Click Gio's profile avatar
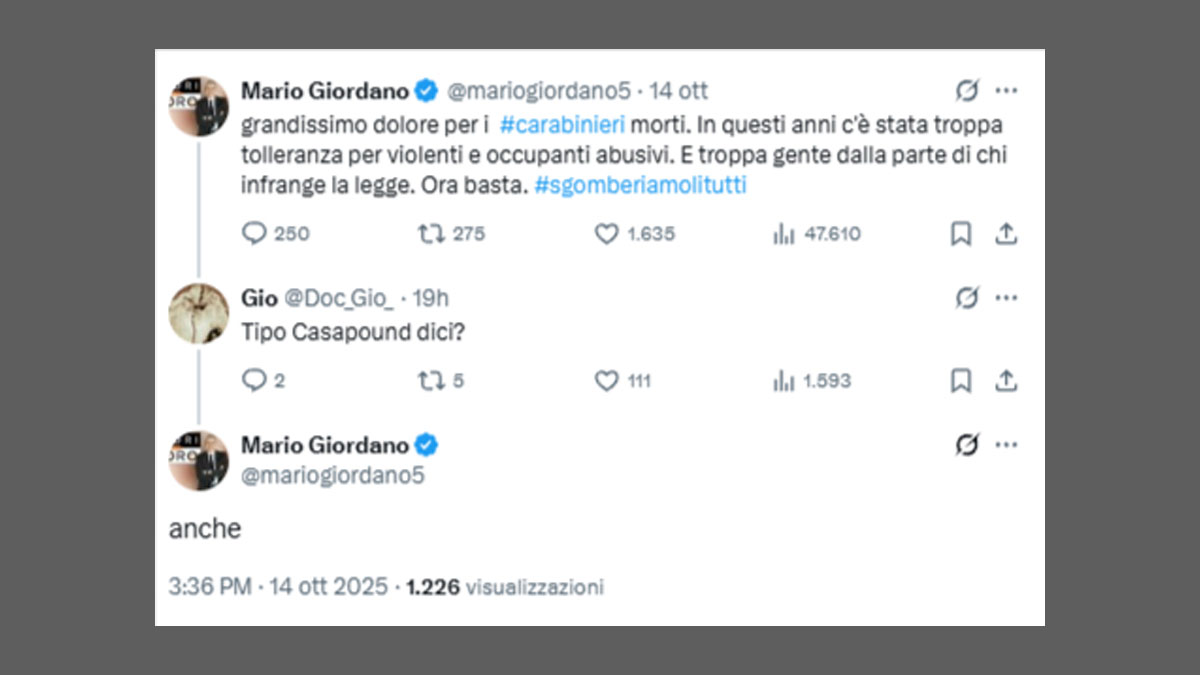 click(x=198, y=313)
